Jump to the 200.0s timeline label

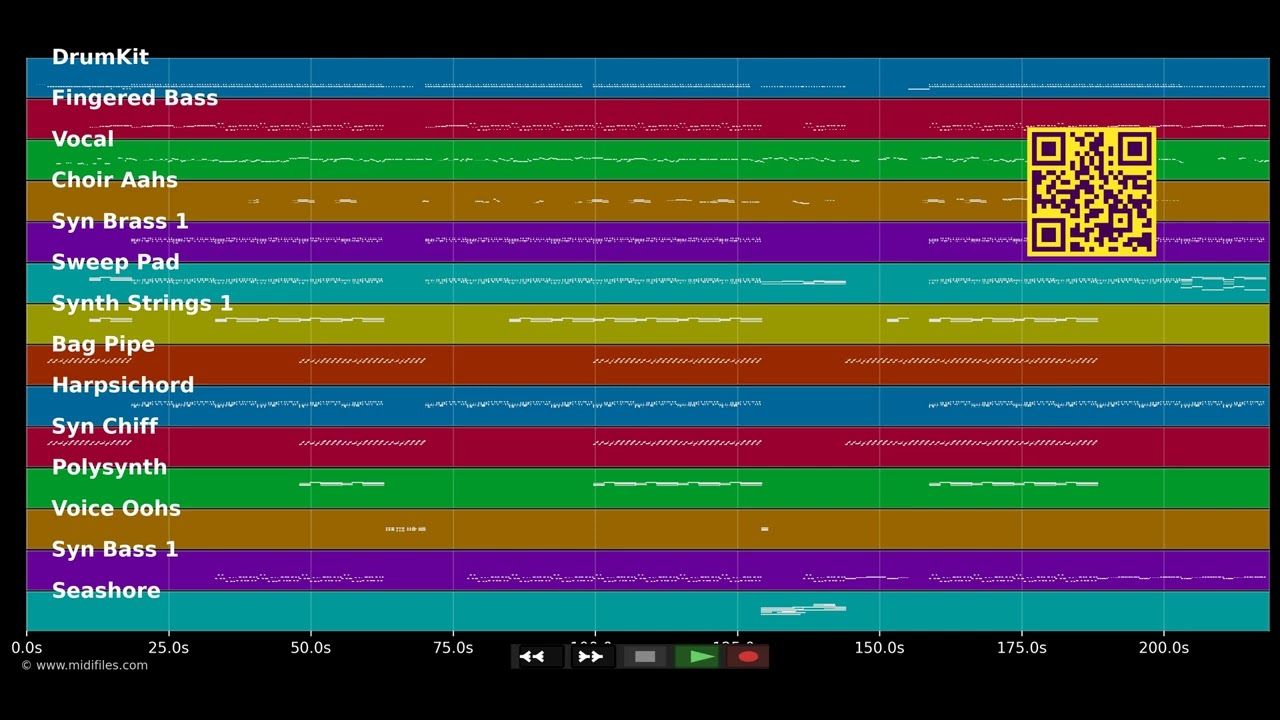[x=1164, y=648]
